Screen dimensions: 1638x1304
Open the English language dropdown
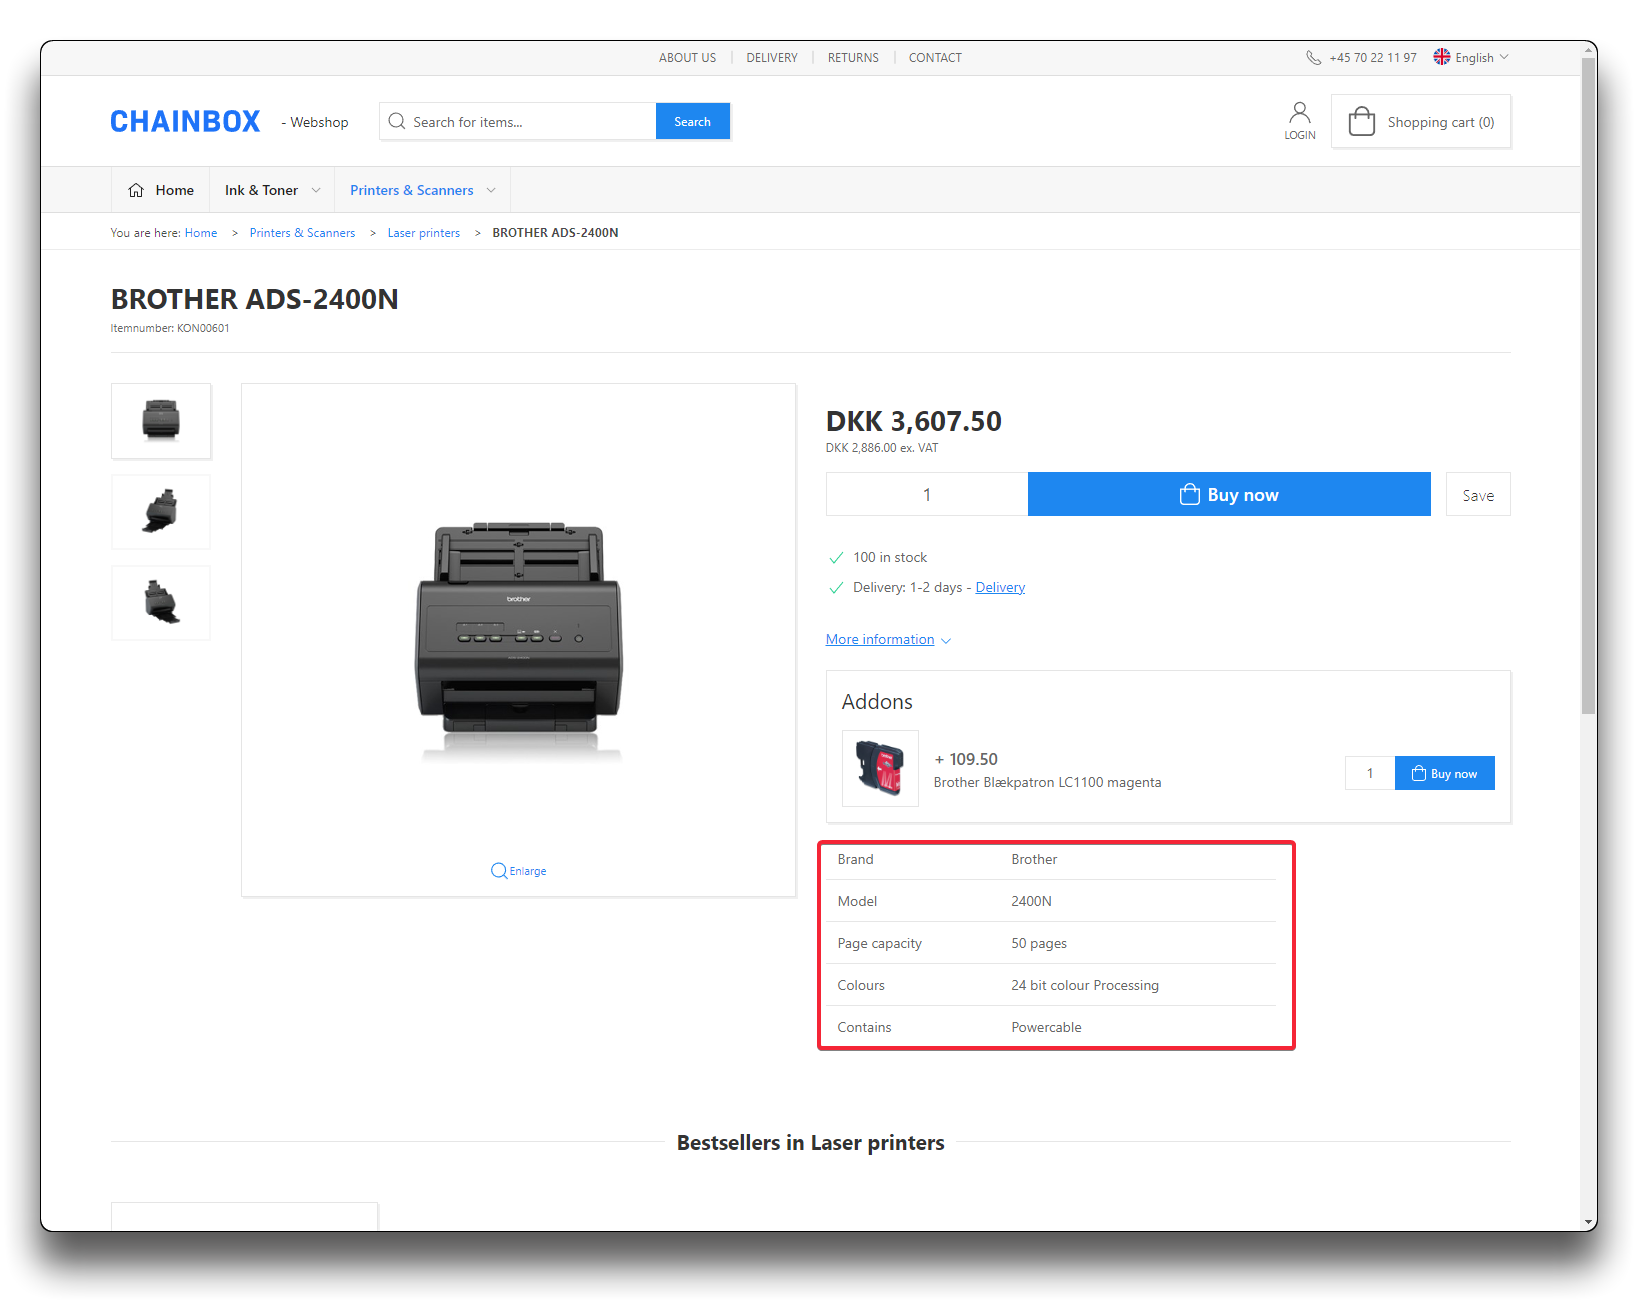(1470, 58)
